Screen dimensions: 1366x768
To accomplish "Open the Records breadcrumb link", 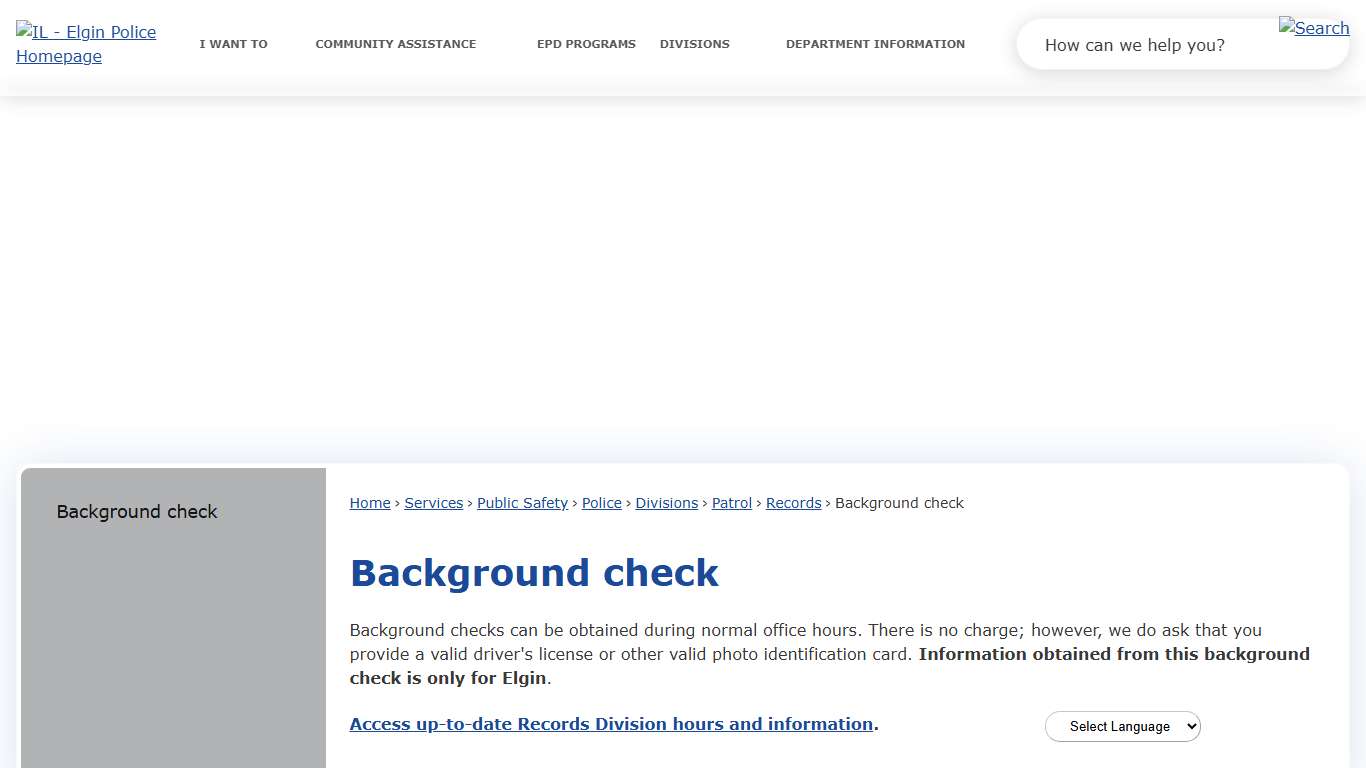I will pyautogui.click(x=793, y=503).
